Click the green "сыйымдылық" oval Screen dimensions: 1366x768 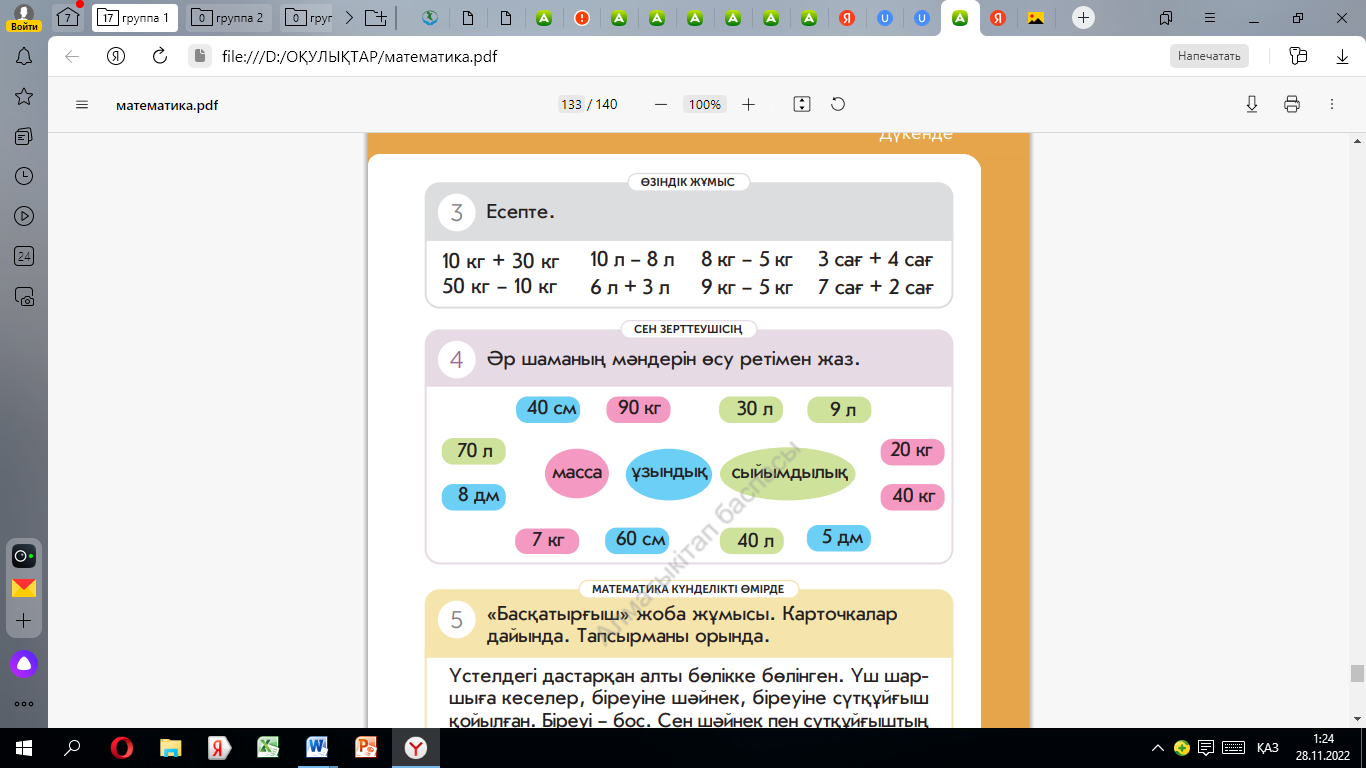[x=789, y=473]
